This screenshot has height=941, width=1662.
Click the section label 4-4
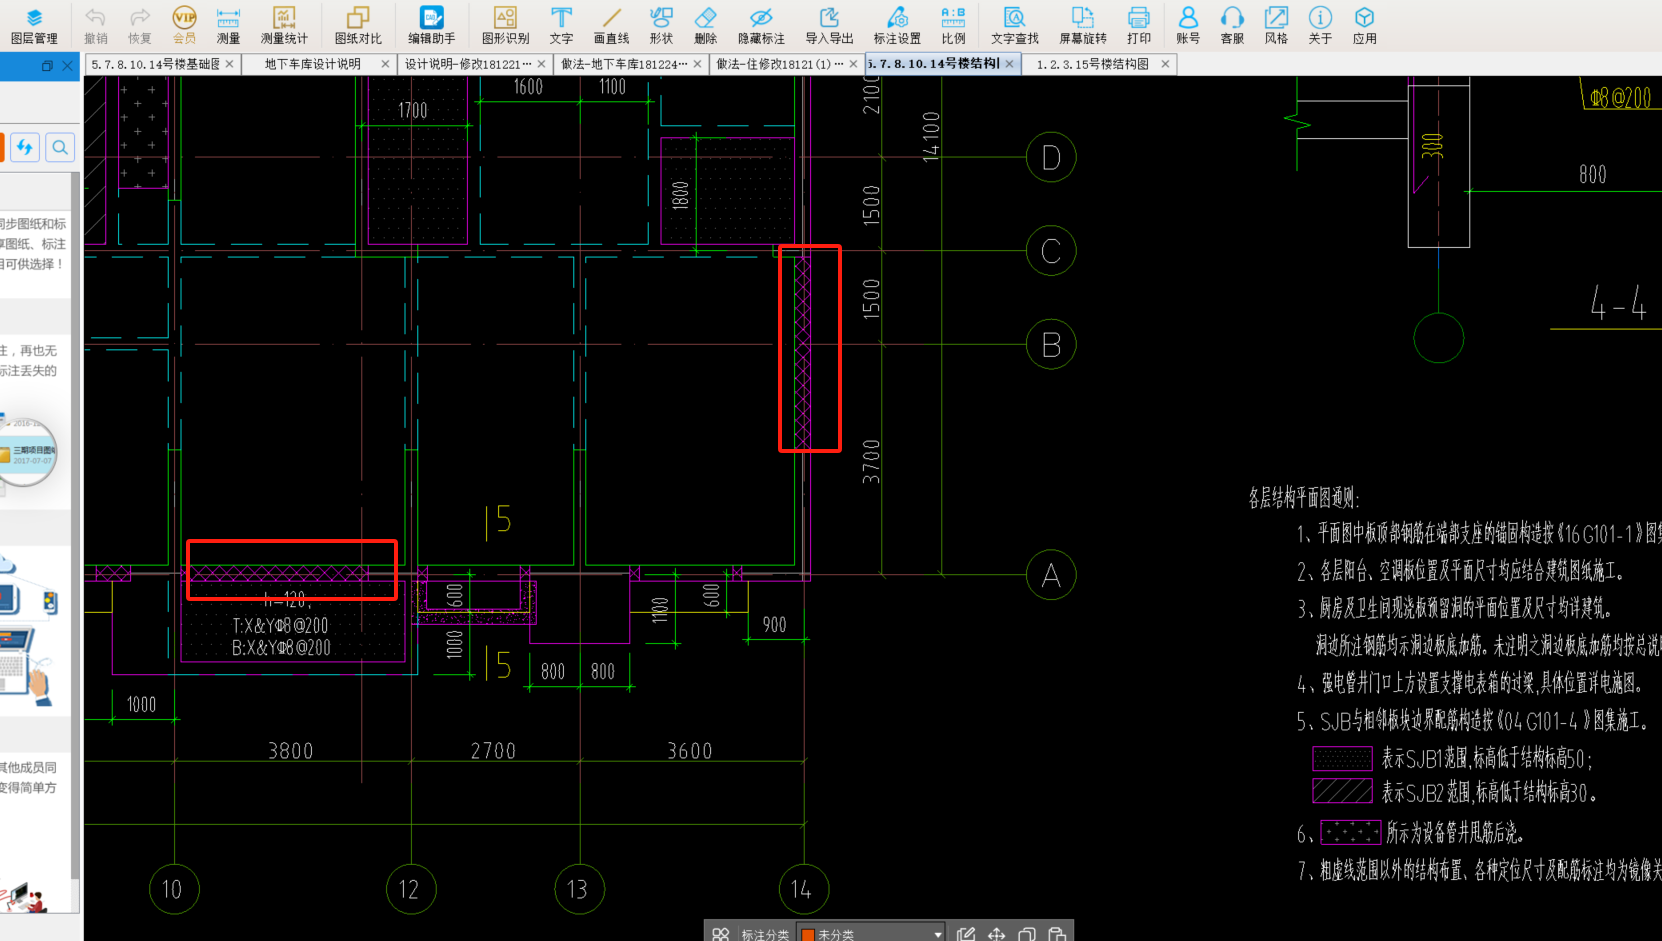coord(1618,302)
